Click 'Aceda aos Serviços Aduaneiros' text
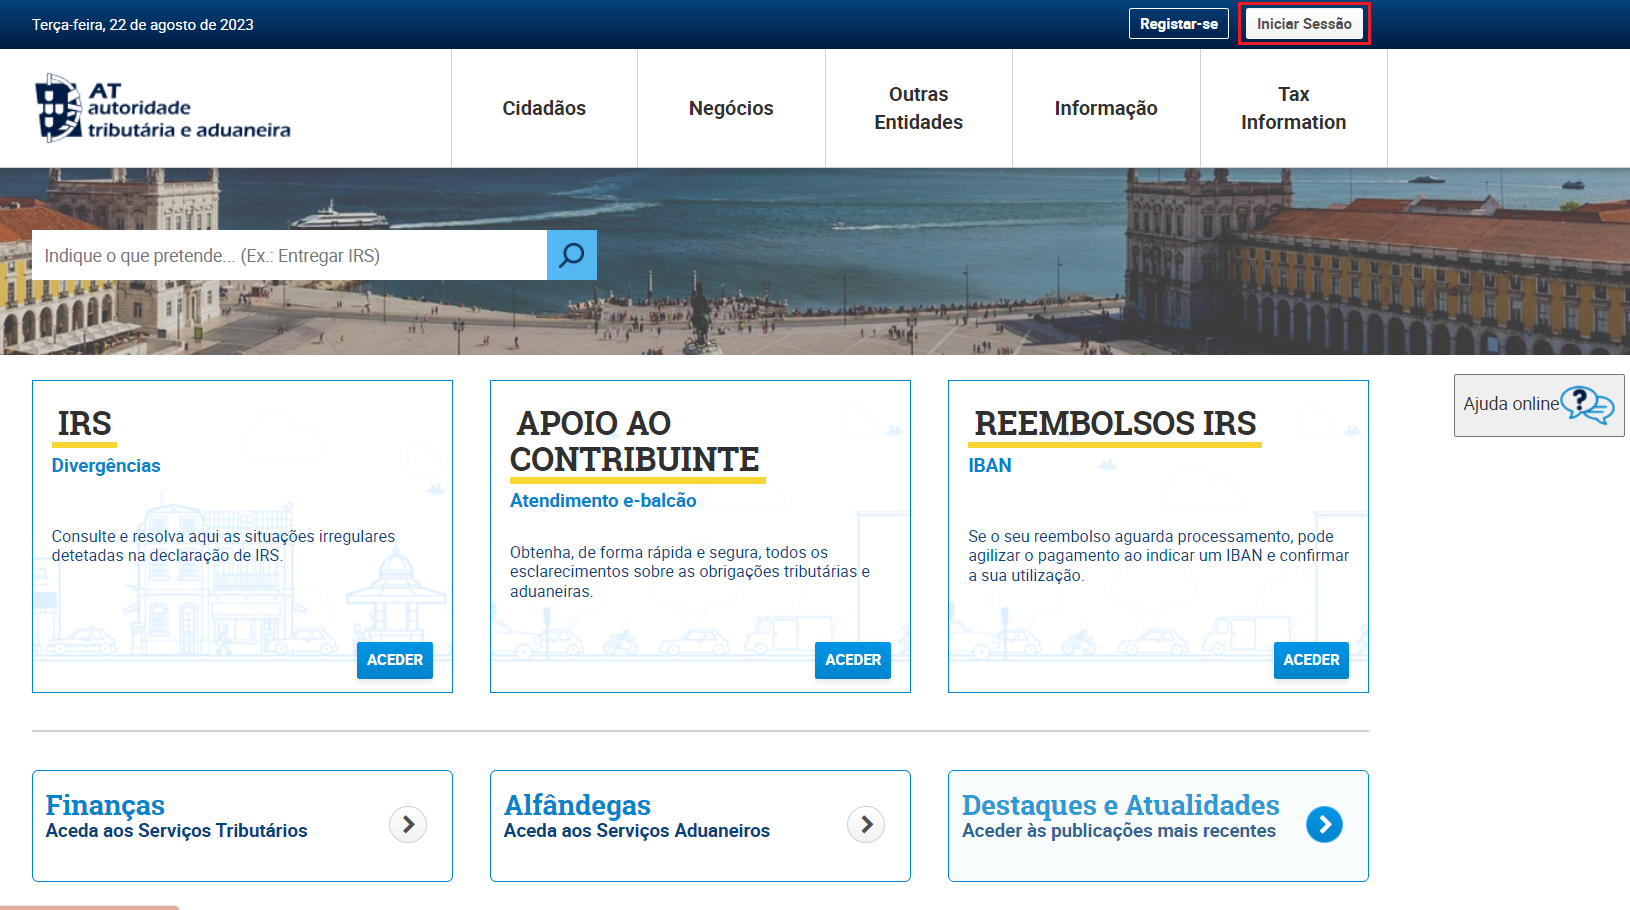Viewport: 1630px width, 910px height. [637, 831]
